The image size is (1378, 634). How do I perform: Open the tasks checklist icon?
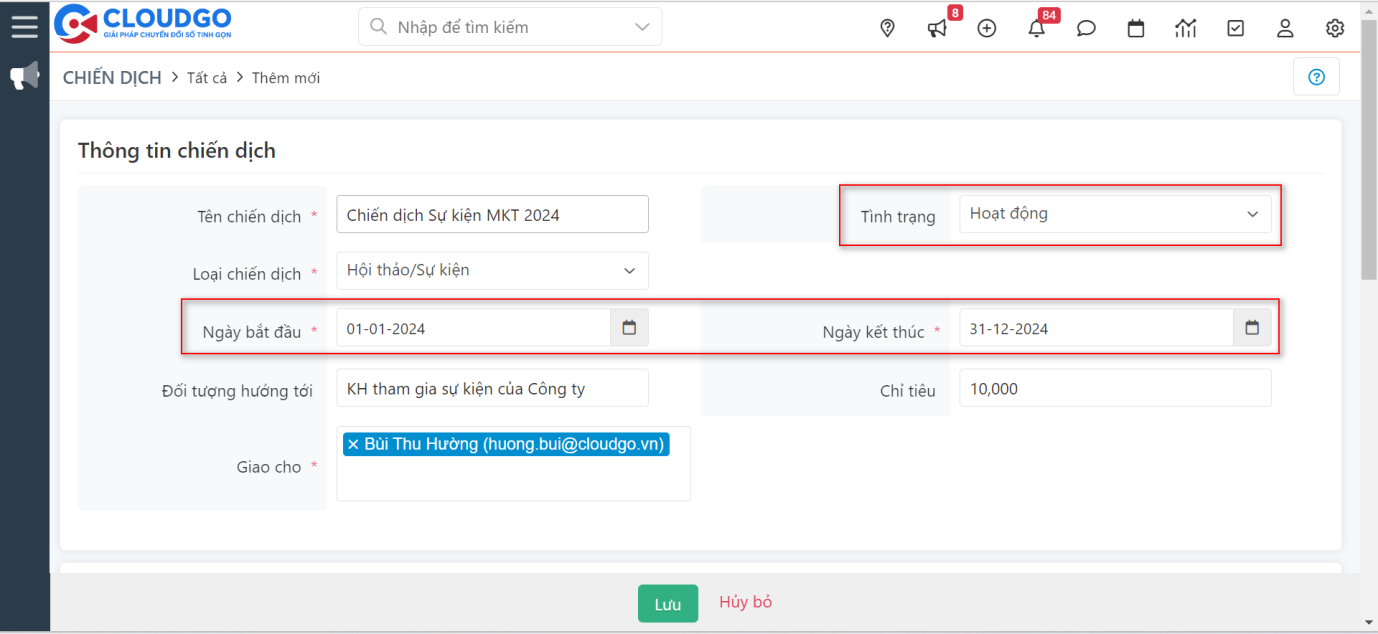tap(1236, 28)
